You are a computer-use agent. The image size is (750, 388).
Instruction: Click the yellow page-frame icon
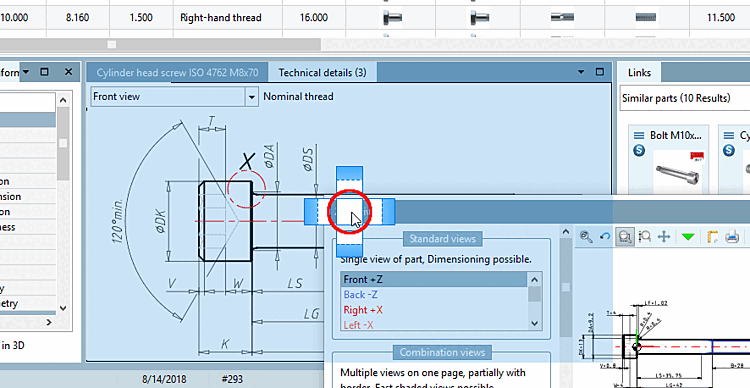tap(712, 236)
